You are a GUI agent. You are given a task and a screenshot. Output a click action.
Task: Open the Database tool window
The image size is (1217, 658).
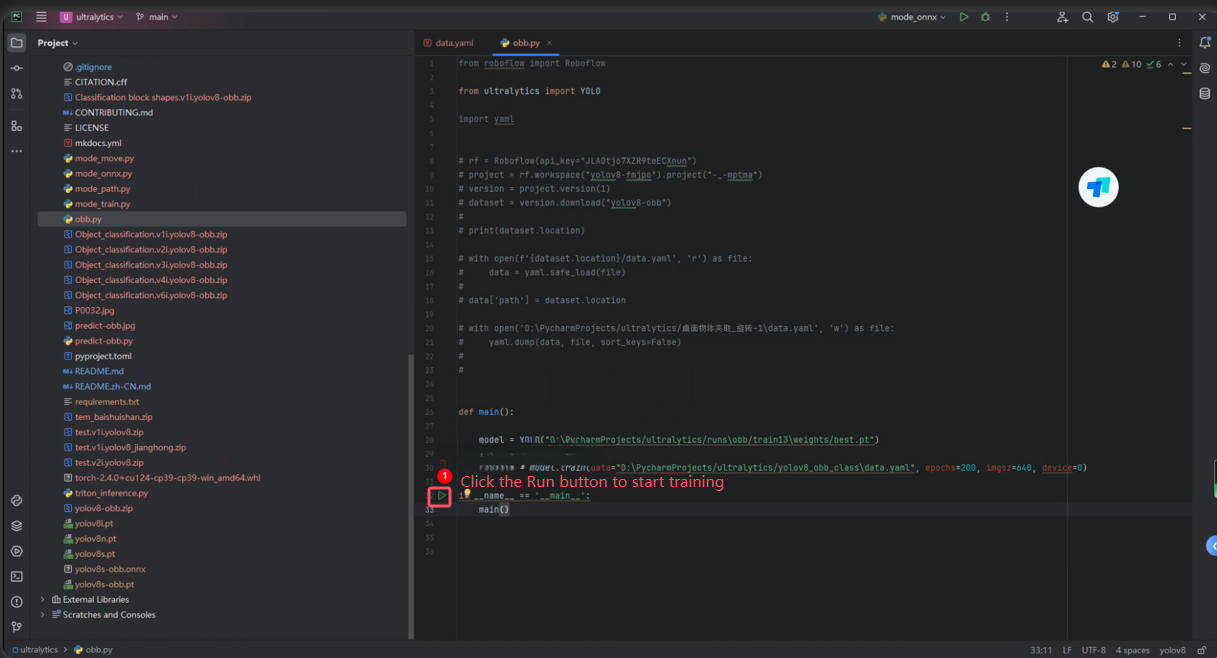pos(1205,94)
